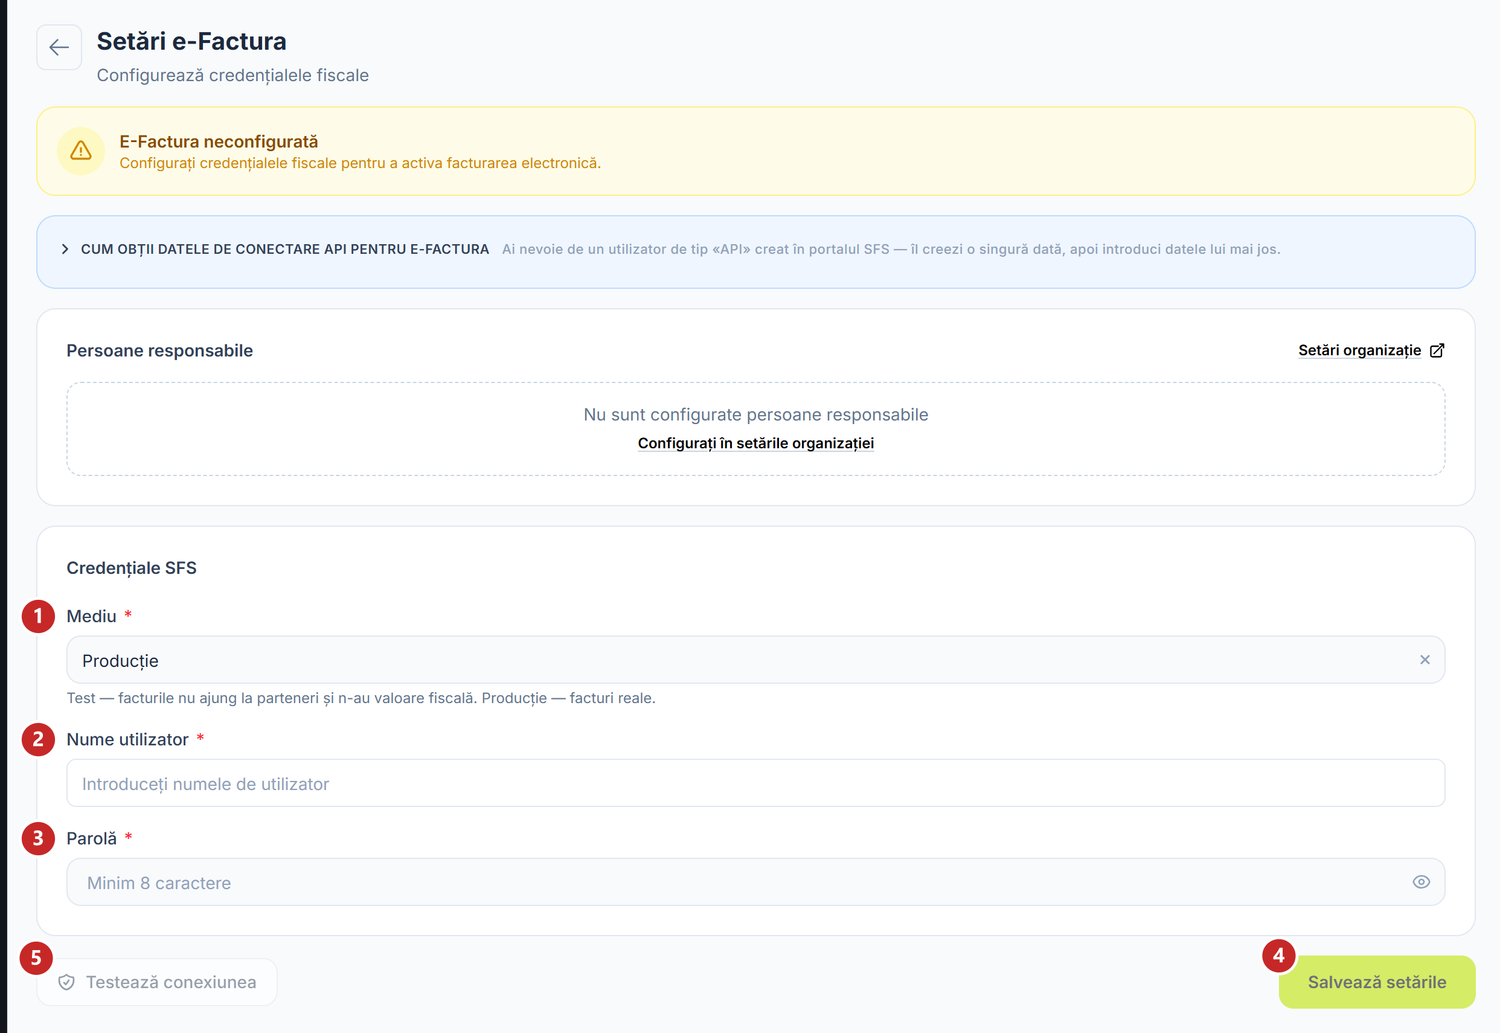Click the Credențiale SFS heading

pyautogui.click(x=132, y=568)
